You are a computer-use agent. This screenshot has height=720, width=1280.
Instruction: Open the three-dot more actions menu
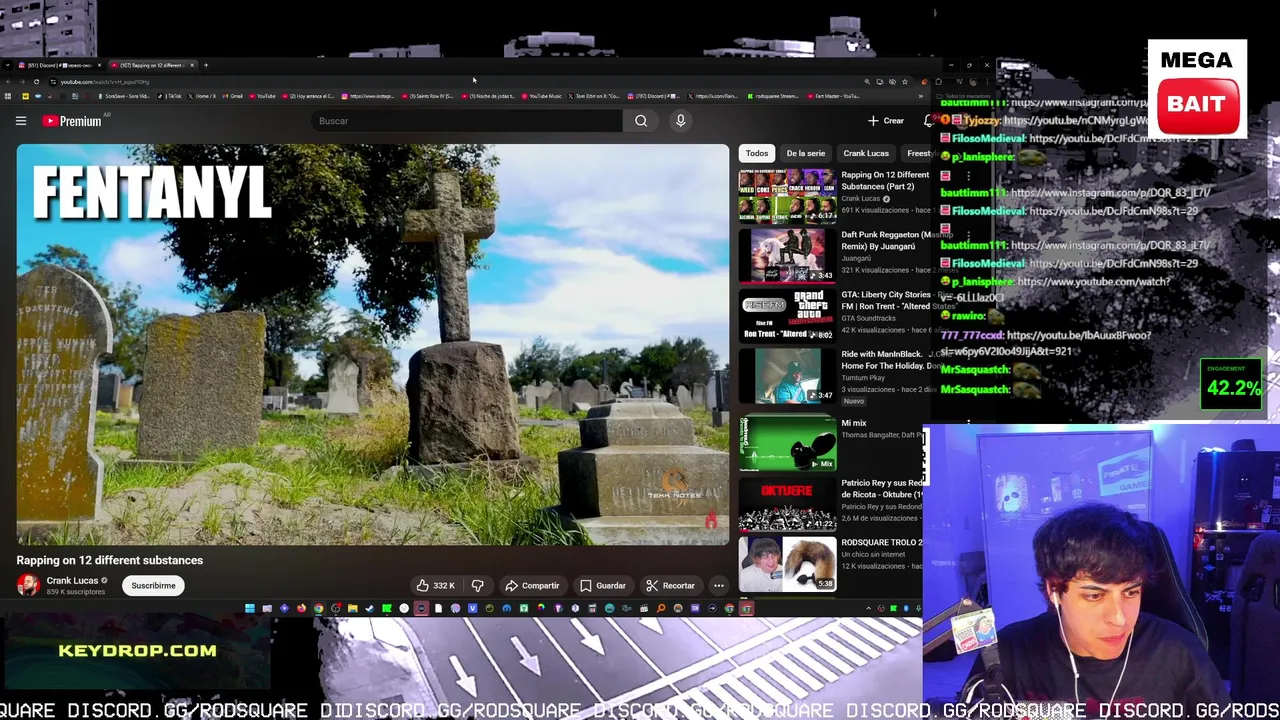pos(718,586)
